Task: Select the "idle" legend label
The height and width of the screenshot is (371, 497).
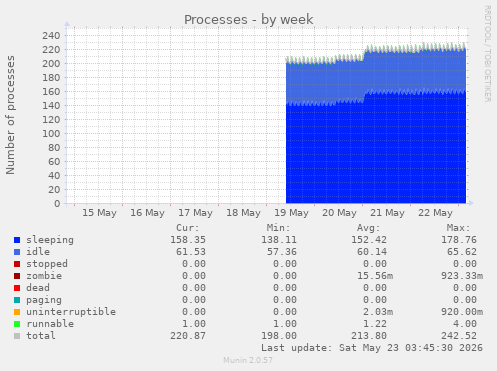Action: (38, 252)
